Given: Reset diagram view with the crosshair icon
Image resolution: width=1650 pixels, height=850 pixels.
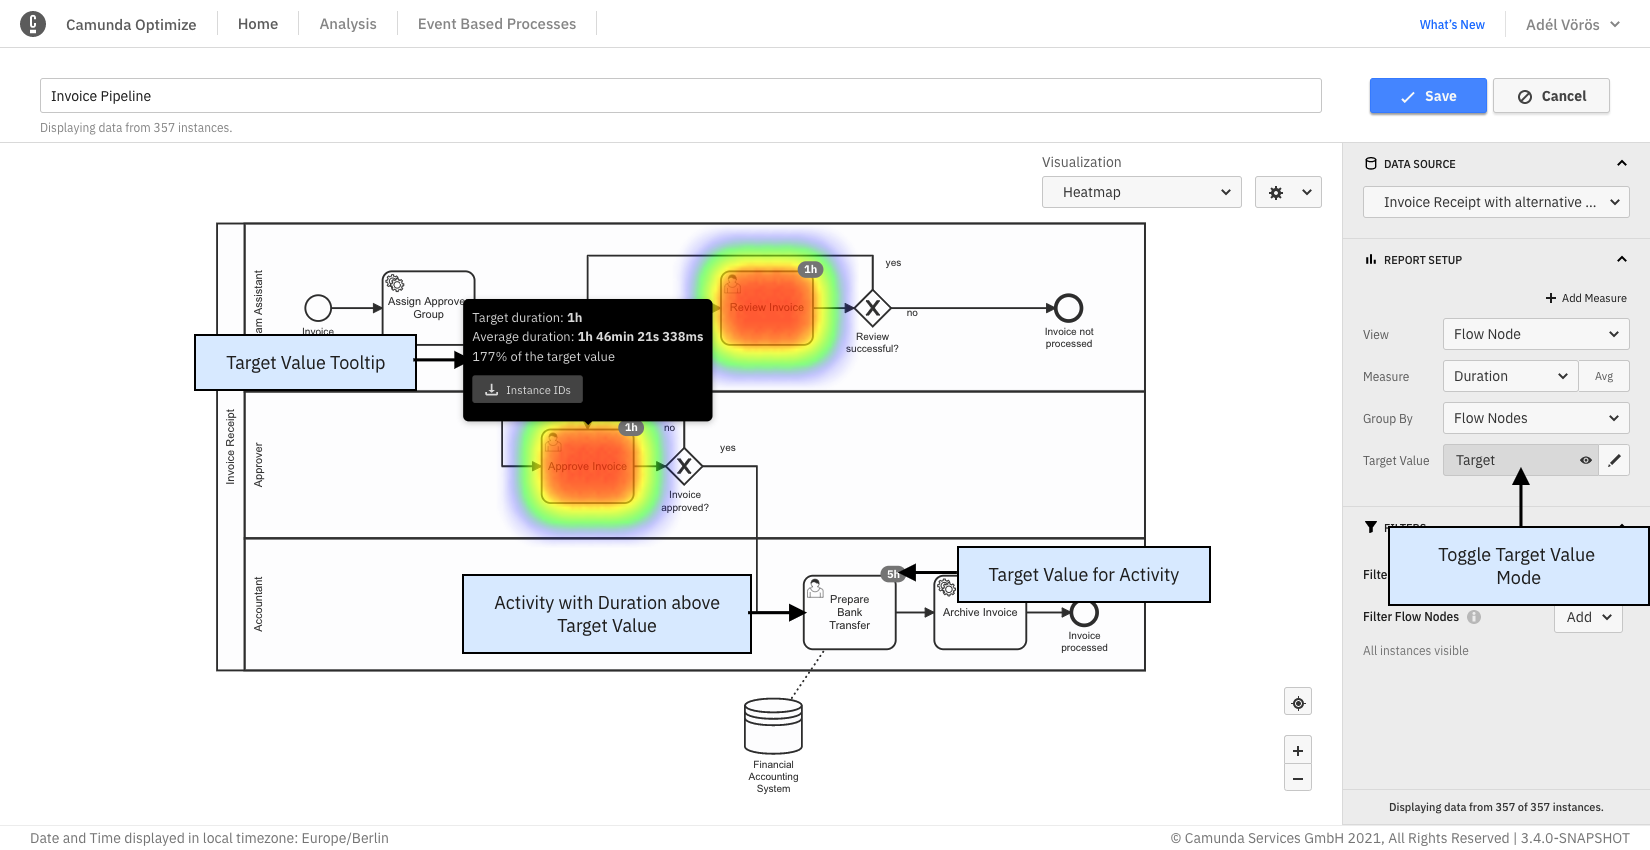Looking at the screenshot, I should pos(1298,703).
